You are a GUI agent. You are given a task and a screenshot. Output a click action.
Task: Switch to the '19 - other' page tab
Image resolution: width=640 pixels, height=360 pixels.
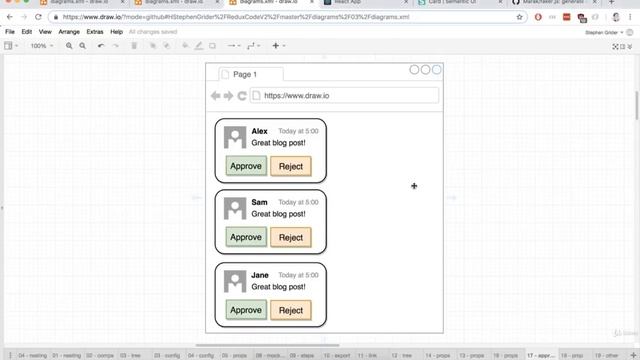tap(607, 356)
